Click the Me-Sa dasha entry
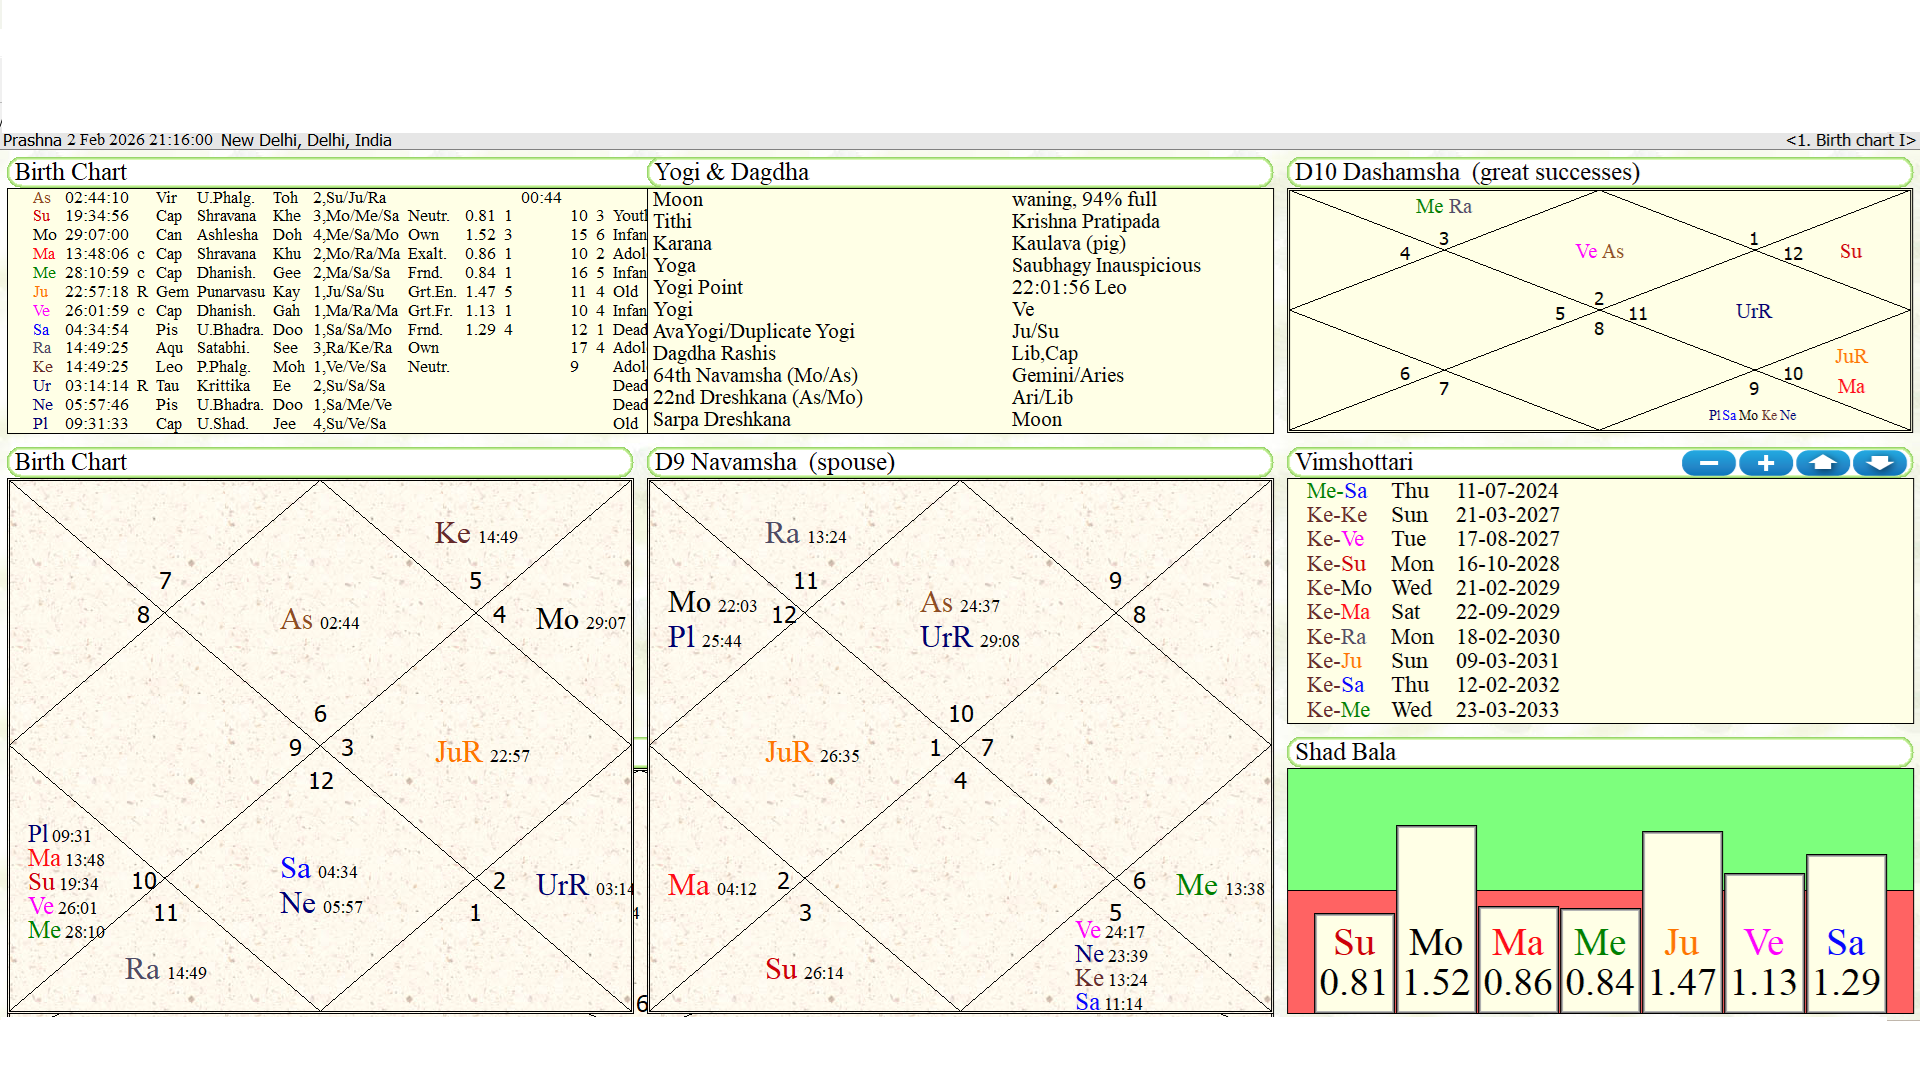The height and width of the screenshot is (1080, 1920). click(1336, 491)
